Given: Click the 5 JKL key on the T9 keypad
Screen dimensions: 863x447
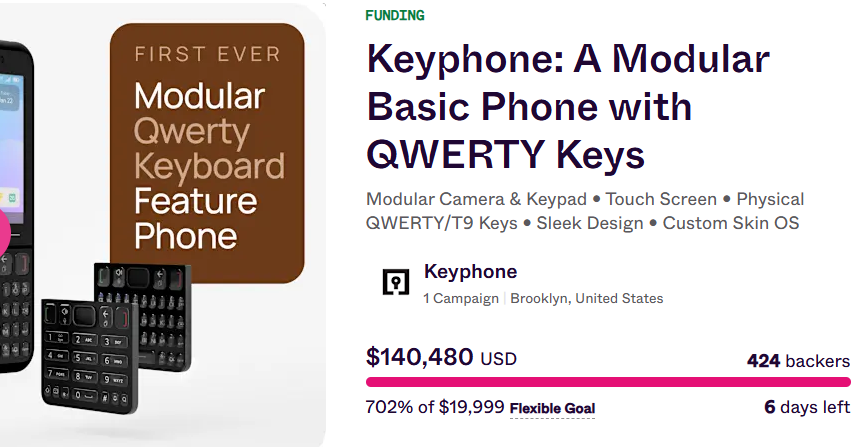Looking at the screenshot, I should click(83, 358).
